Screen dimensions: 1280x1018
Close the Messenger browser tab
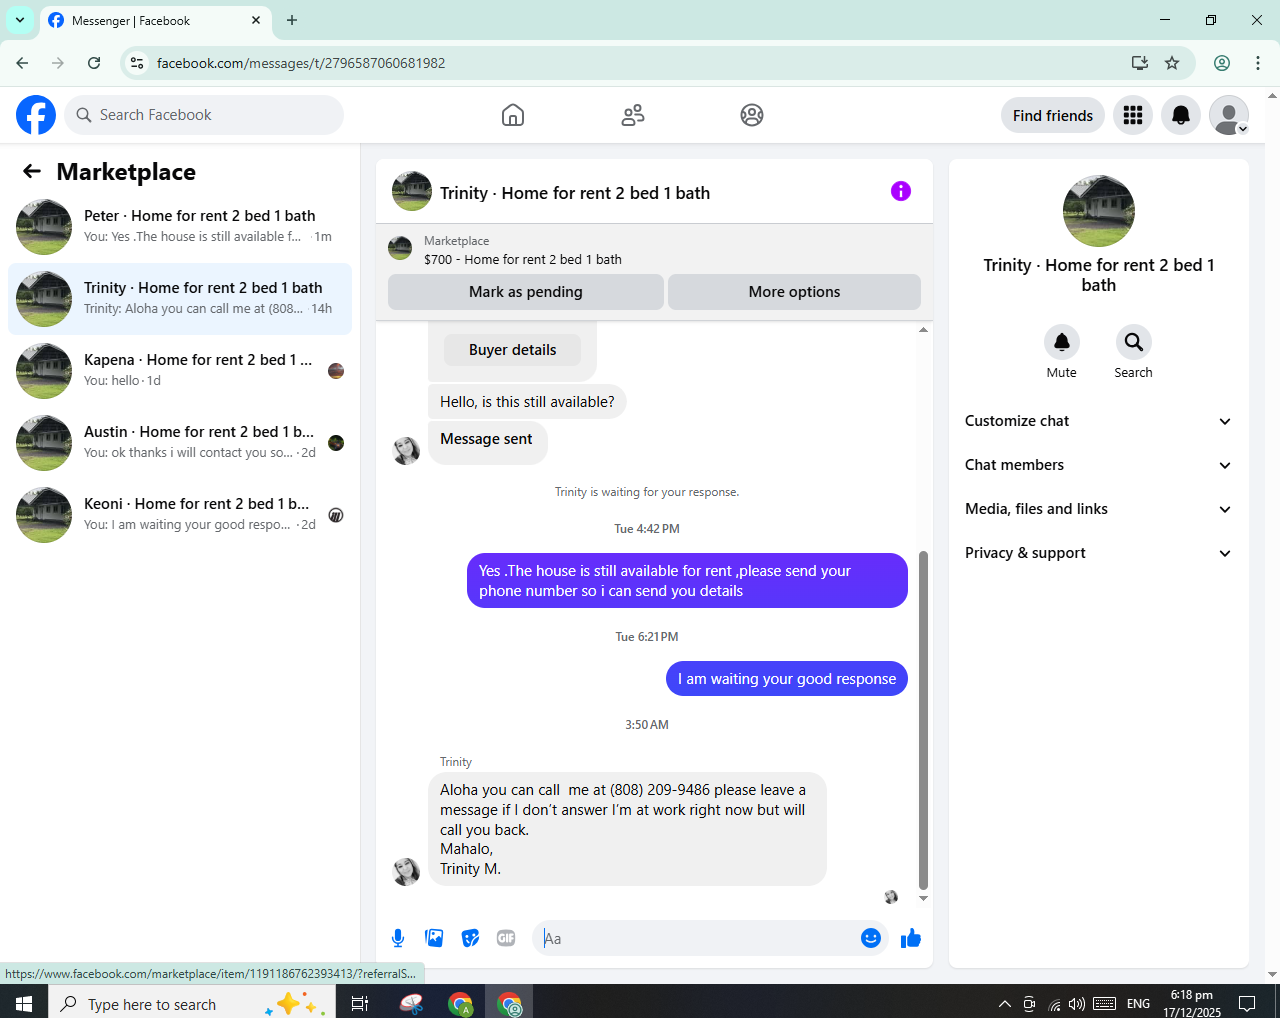pos(256,20)
